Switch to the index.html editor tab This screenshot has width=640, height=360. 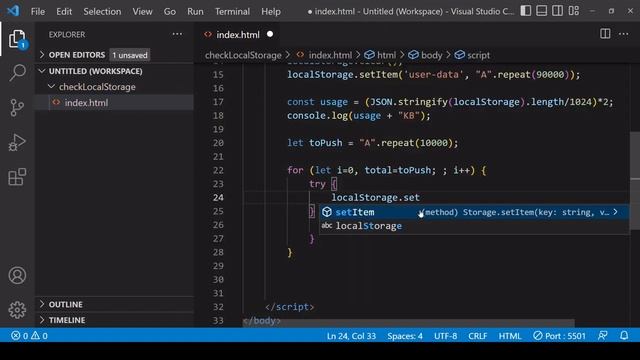(x=238, y=35)
